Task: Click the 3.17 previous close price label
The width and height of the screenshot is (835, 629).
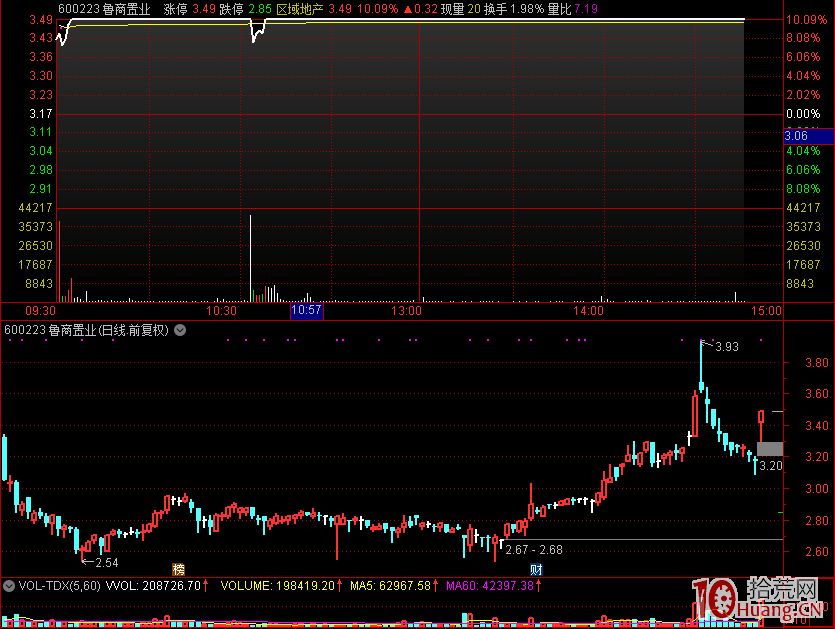Action: tap(41, 114)
